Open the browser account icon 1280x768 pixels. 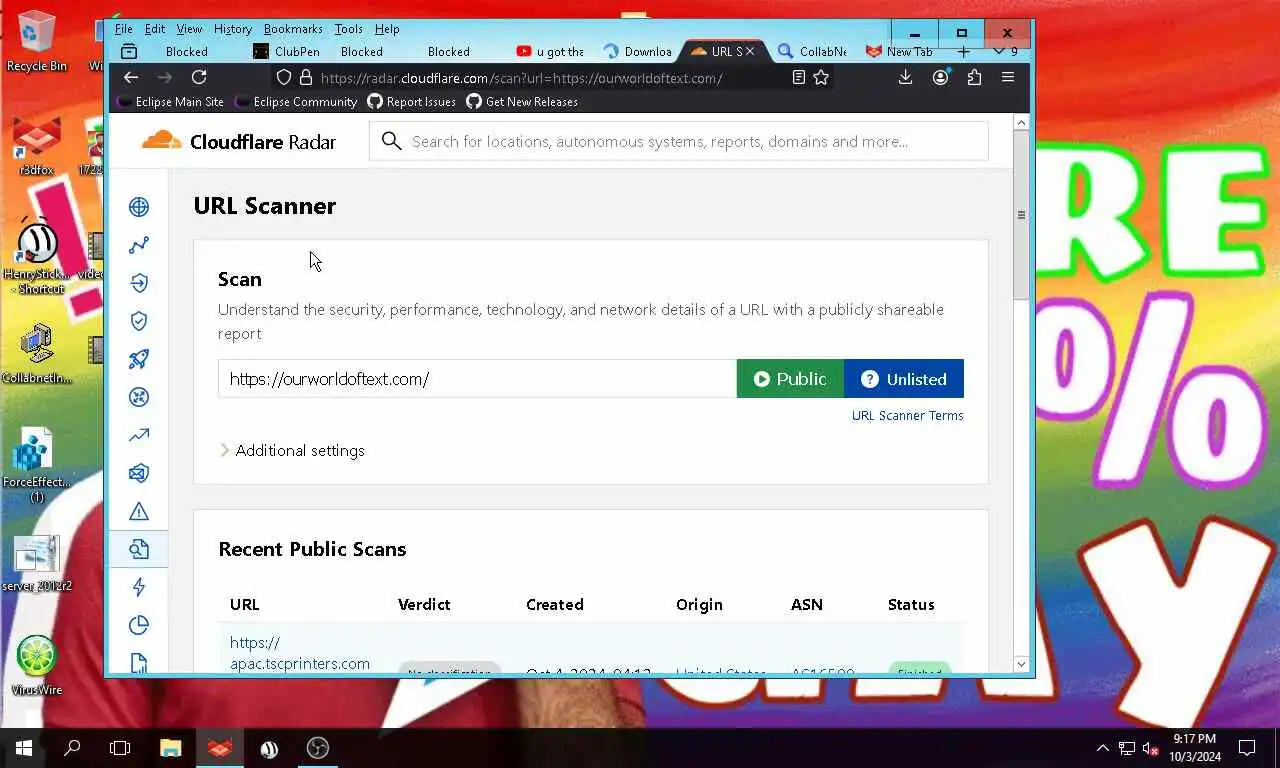tap(940, 77)
